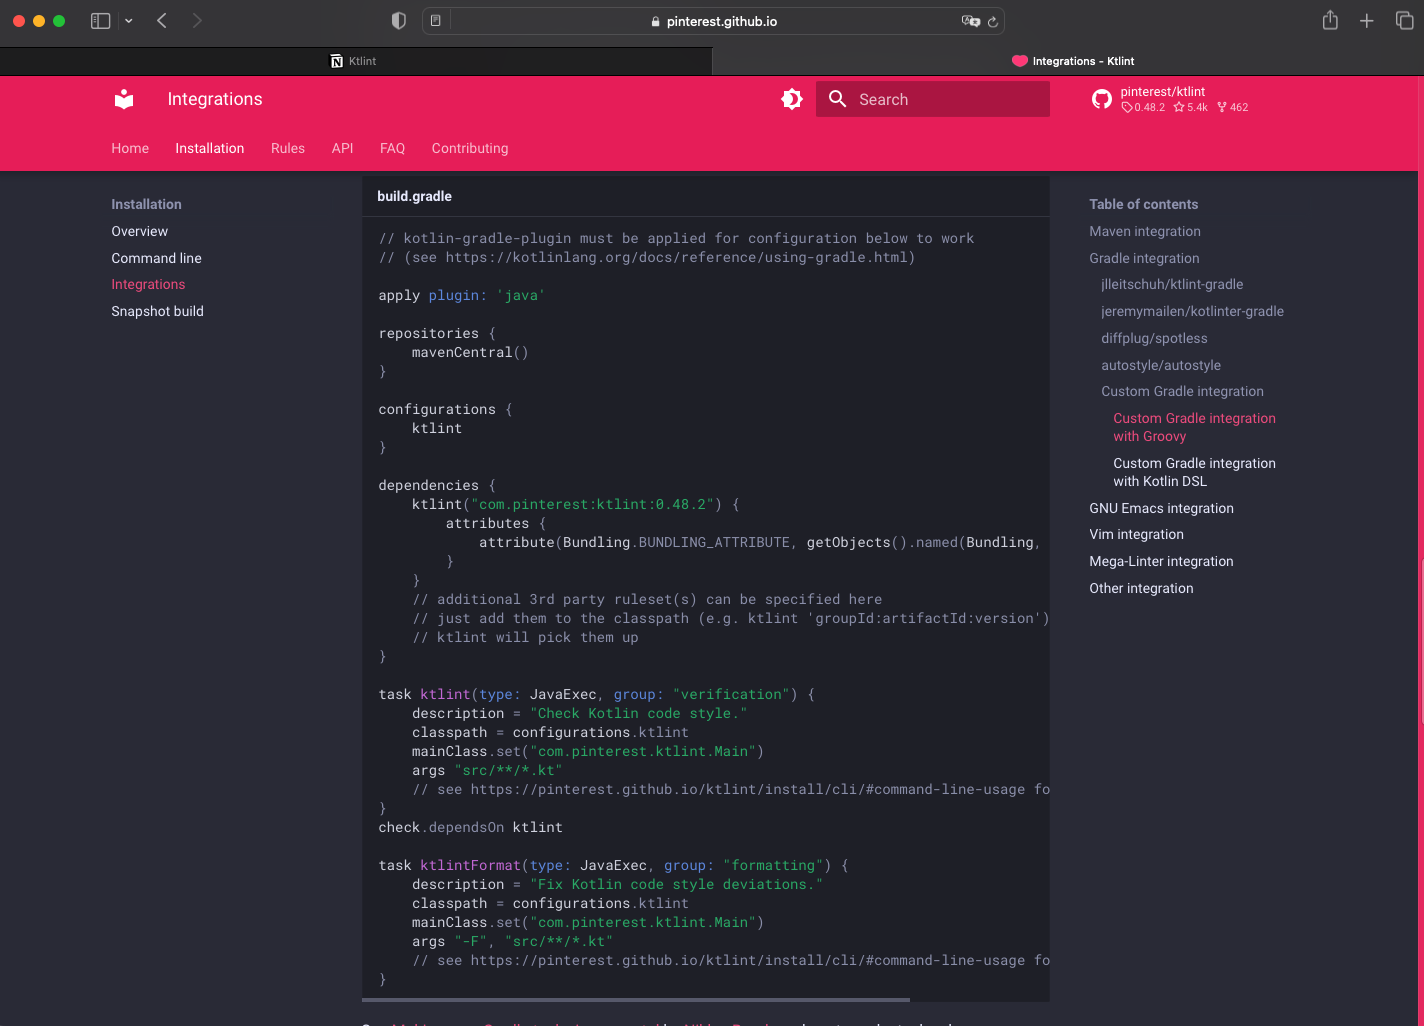Jump to Vim integration in contents
The image size is (1424, 1026).
[1136, 534]
